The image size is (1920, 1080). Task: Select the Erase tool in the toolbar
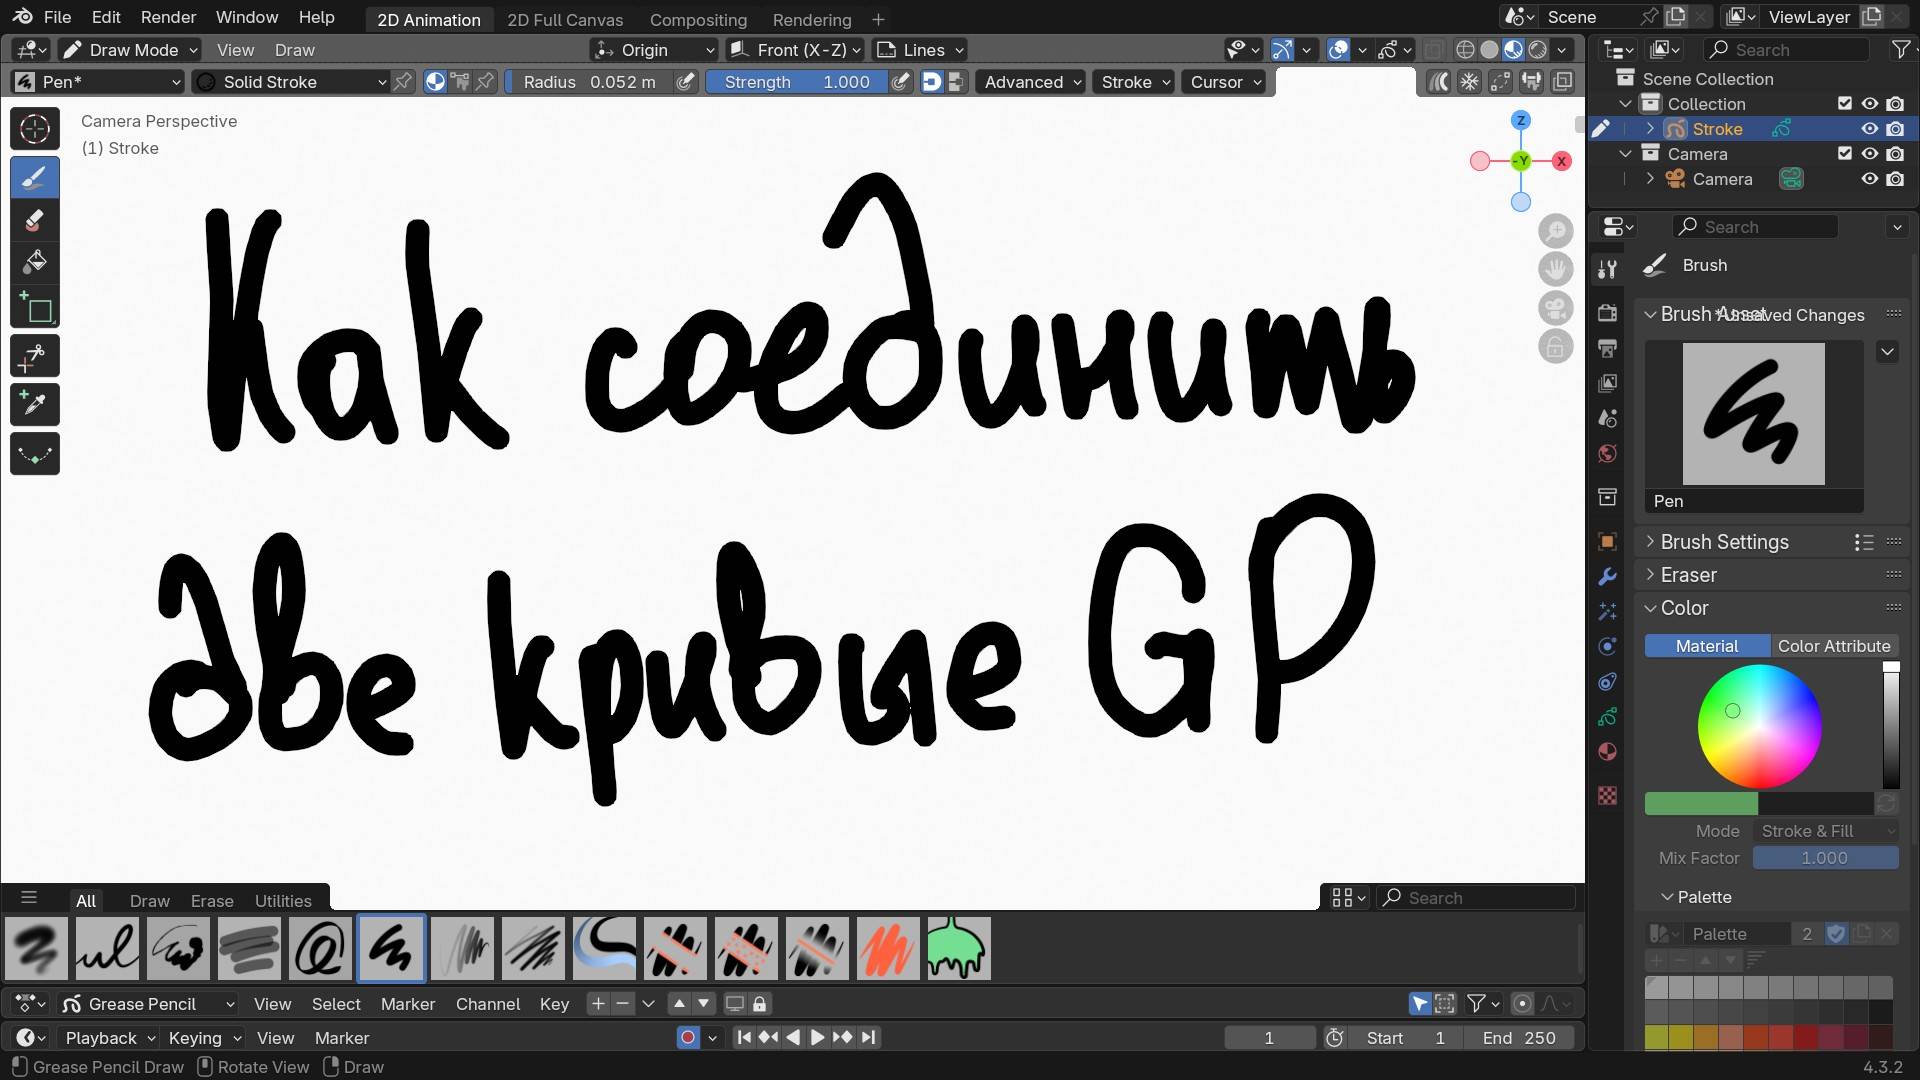point(34,220)
